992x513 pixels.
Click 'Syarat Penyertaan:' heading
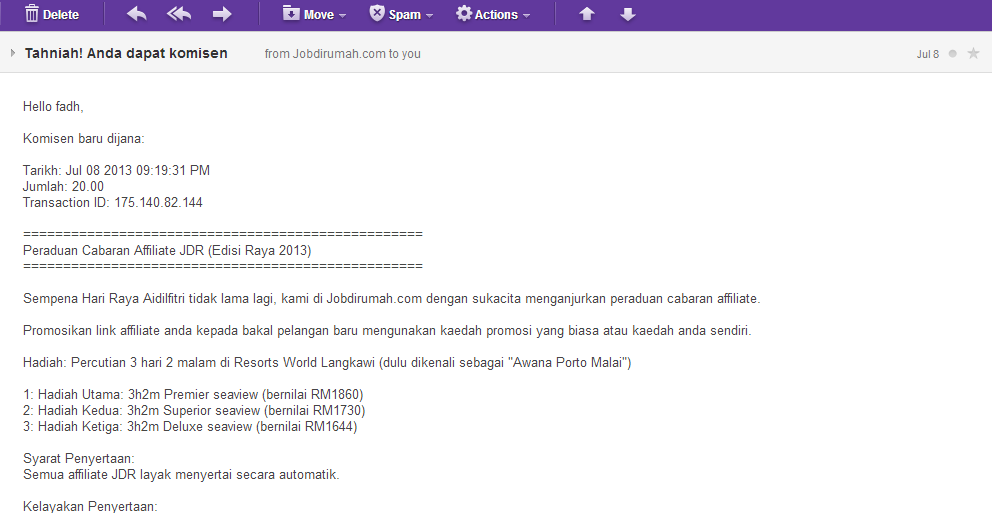(78, 459)
